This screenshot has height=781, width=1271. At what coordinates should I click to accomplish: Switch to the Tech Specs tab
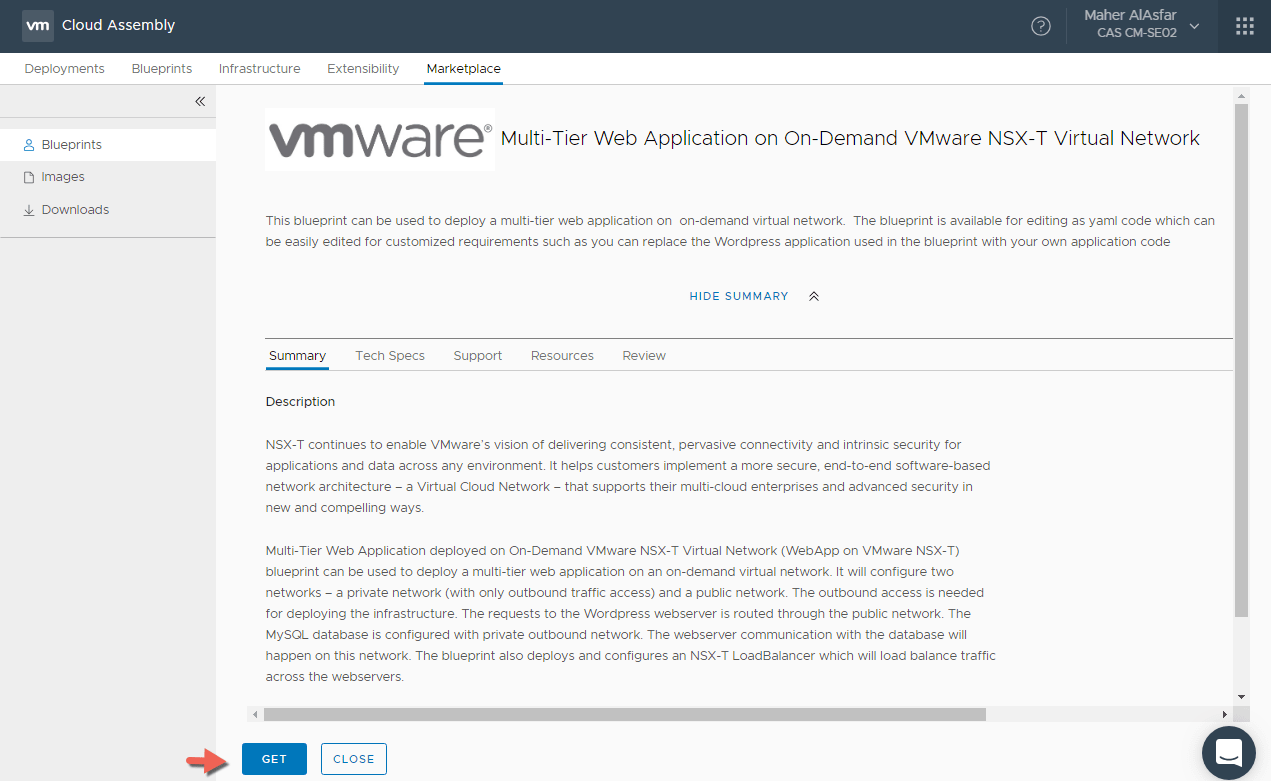(390, 356)
